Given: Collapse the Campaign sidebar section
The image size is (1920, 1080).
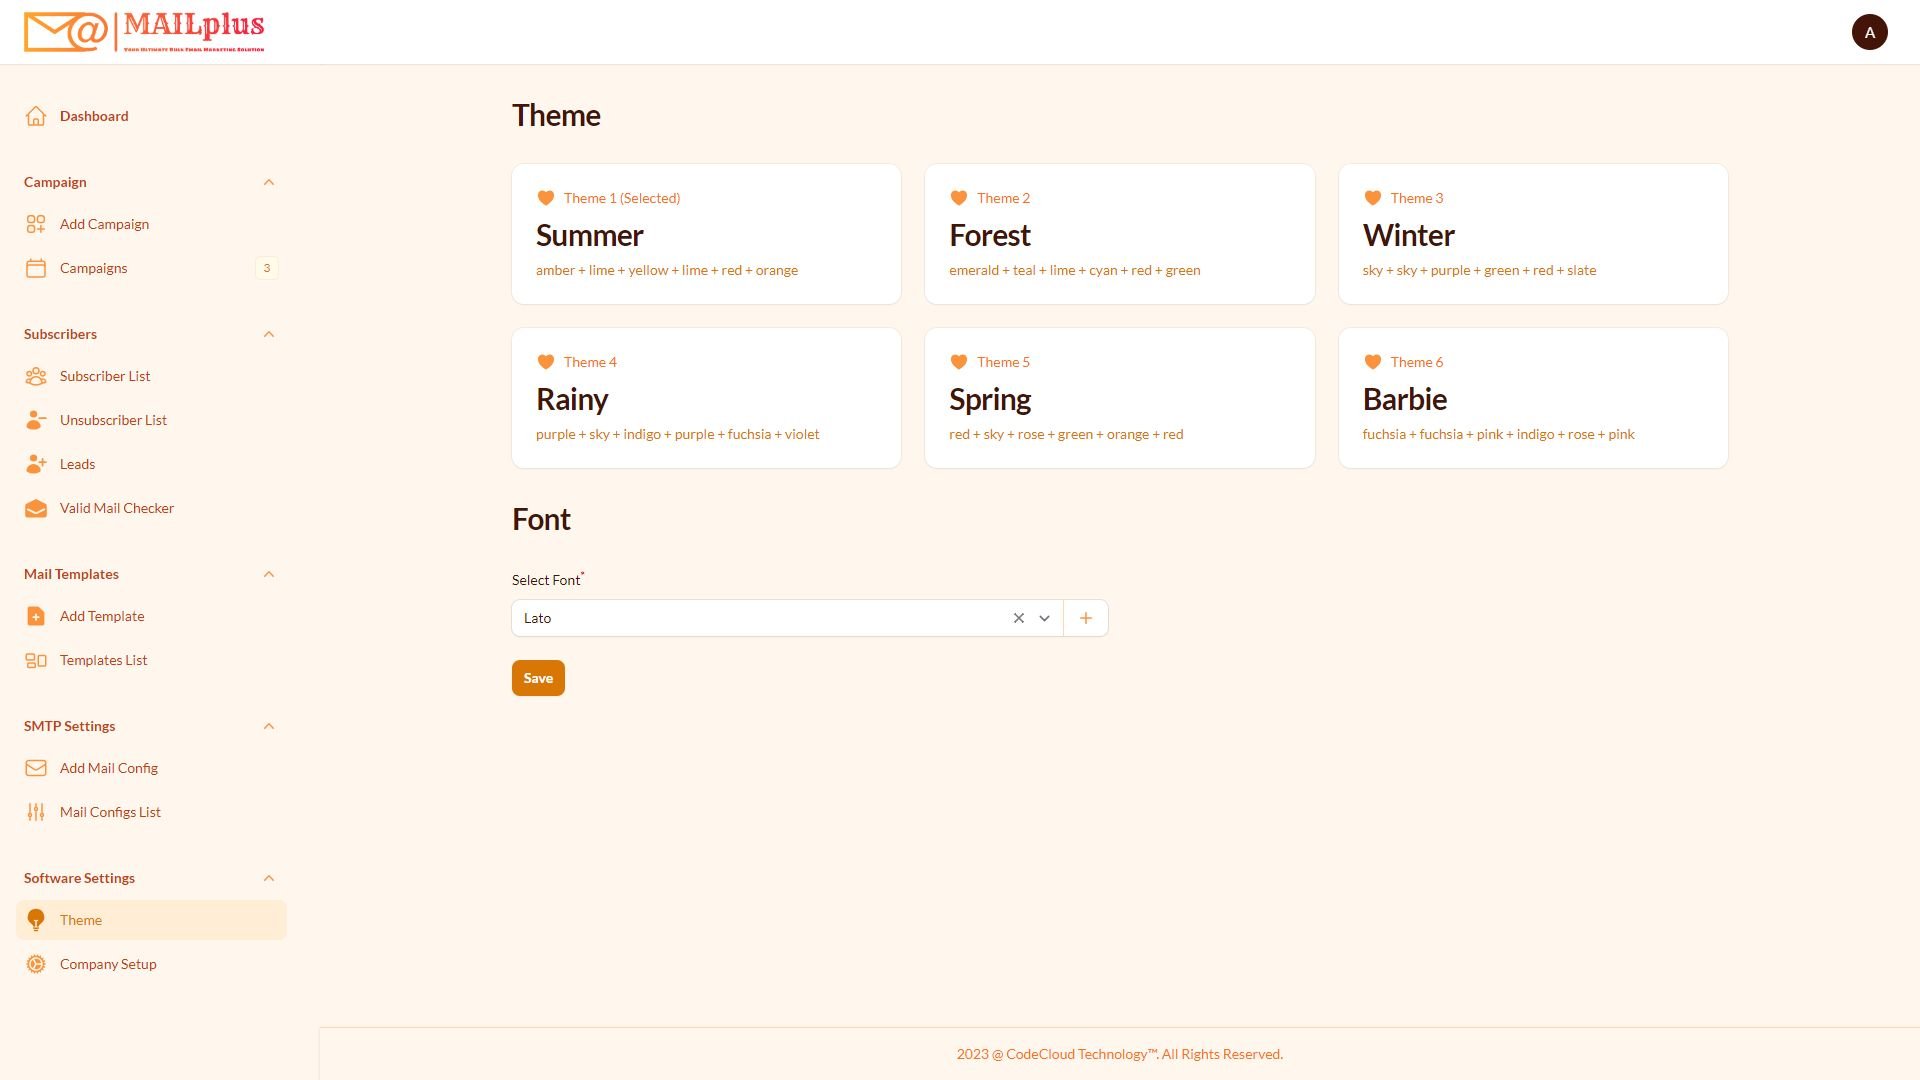Looking at the screenshot, I should coord(268,182).
